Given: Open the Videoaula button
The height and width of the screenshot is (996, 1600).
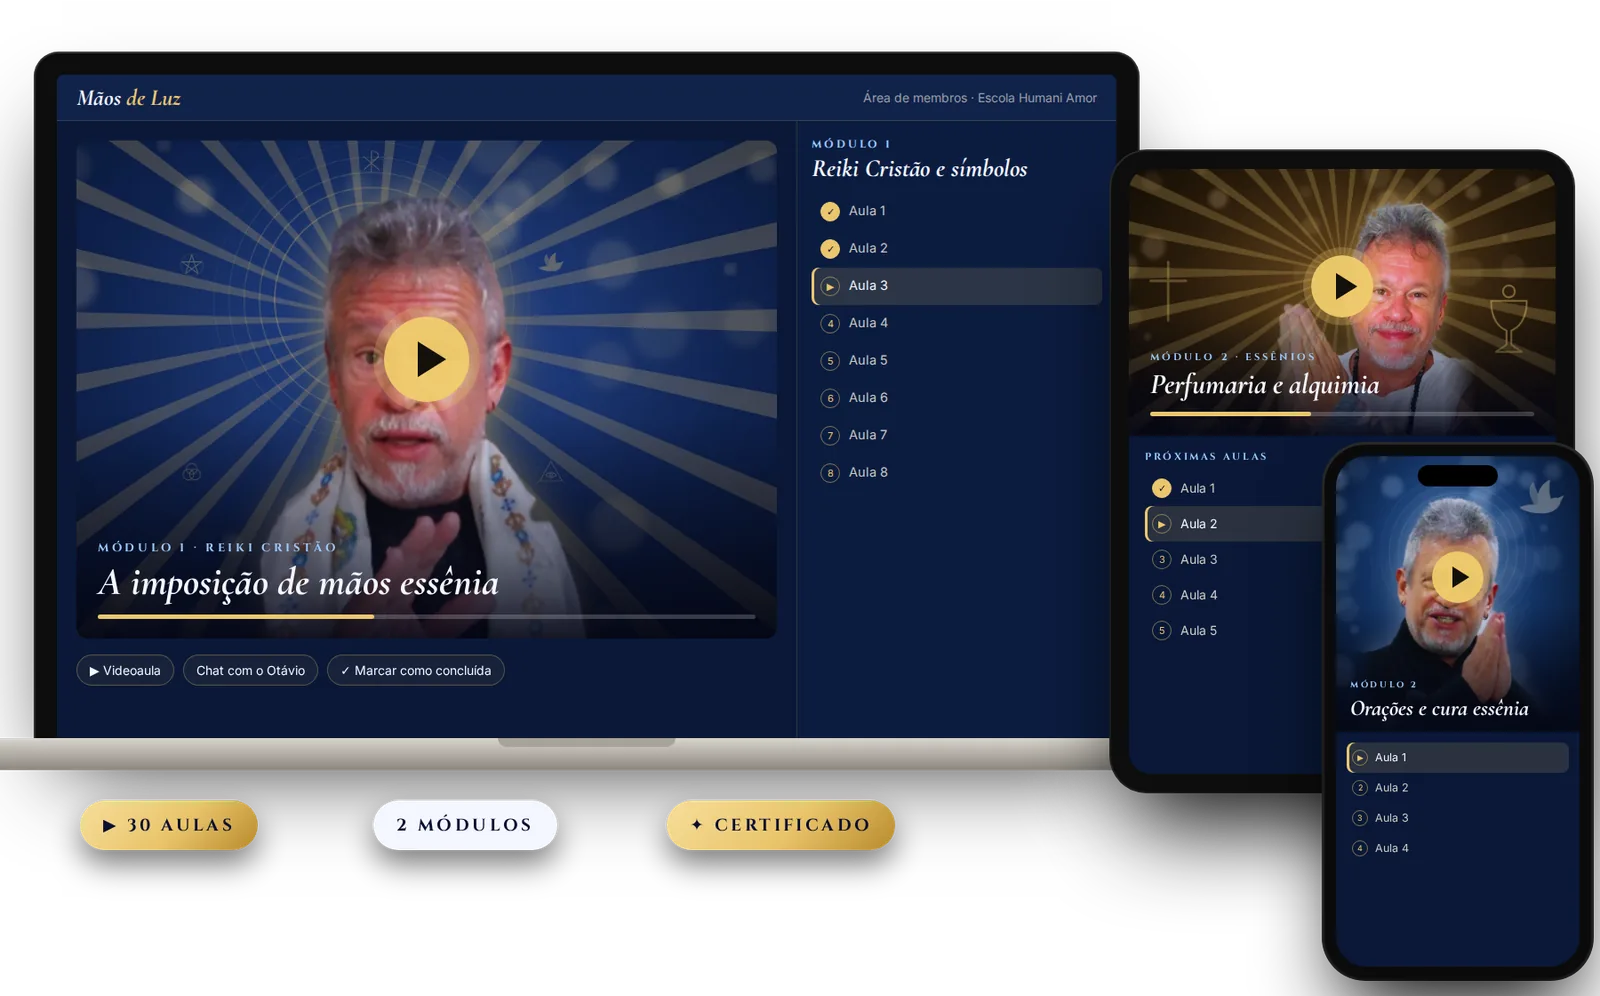Looking at the screenshot, I should (x=125, y=670).
